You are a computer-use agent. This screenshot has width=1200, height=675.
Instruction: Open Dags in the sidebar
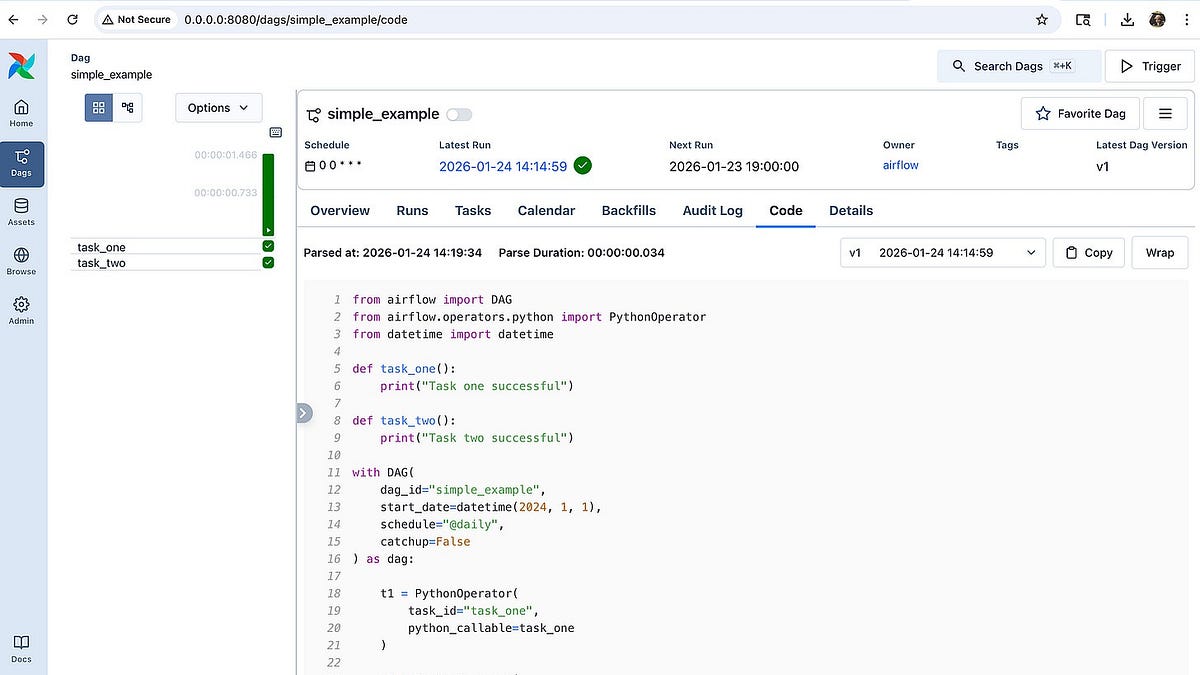click(21, 162)
